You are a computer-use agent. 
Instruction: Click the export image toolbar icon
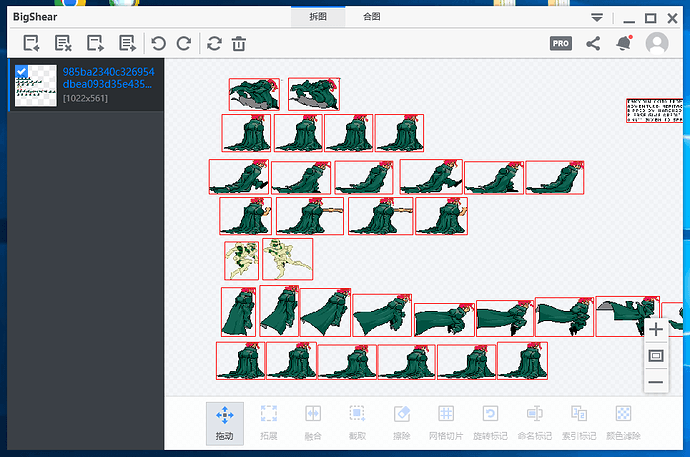95,43
